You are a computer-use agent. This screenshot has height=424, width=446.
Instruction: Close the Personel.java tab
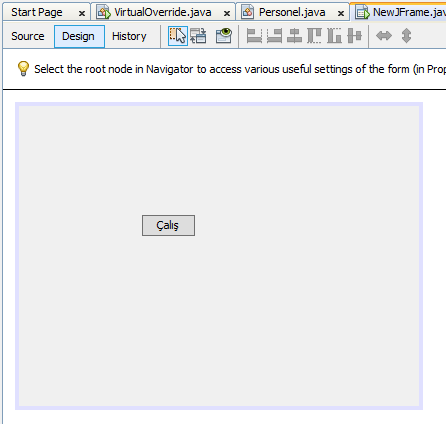tap(341, 14)
